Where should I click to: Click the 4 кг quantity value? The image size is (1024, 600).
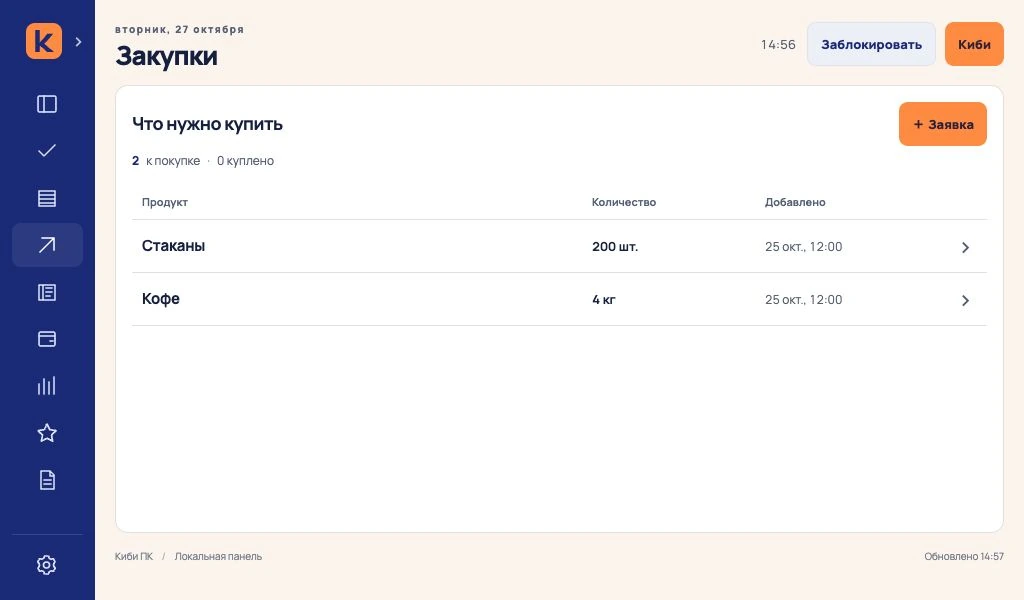(x=603, y=300)
